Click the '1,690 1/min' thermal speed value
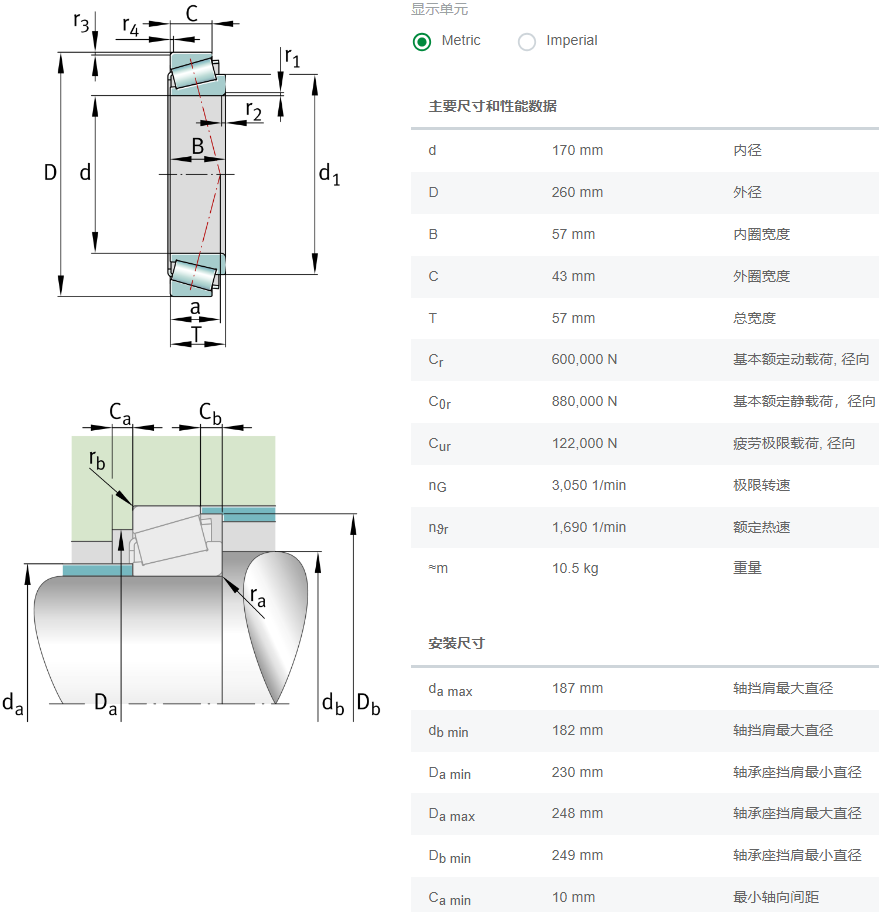This screenshot has width=879, height=912. (589, 527)
